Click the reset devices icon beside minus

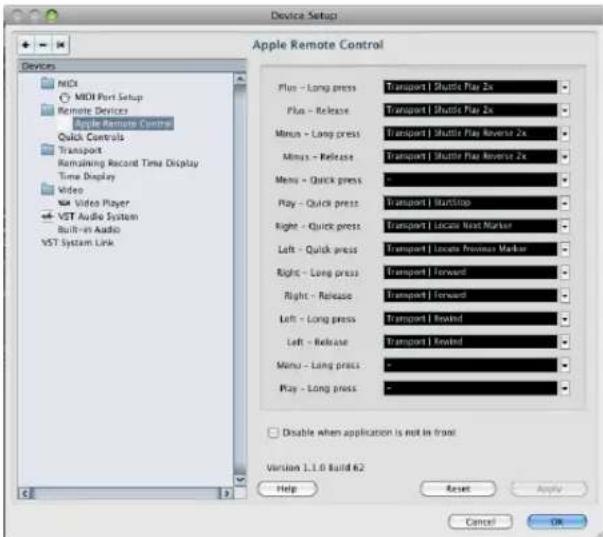pos(60,45)
